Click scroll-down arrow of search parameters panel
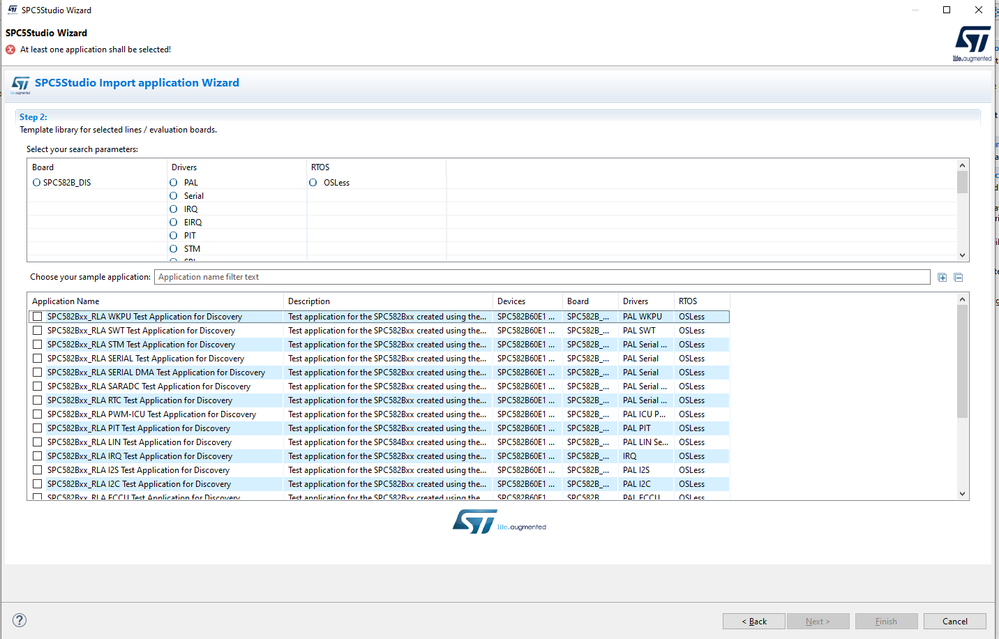999x639 pixels. pos(962,255)
